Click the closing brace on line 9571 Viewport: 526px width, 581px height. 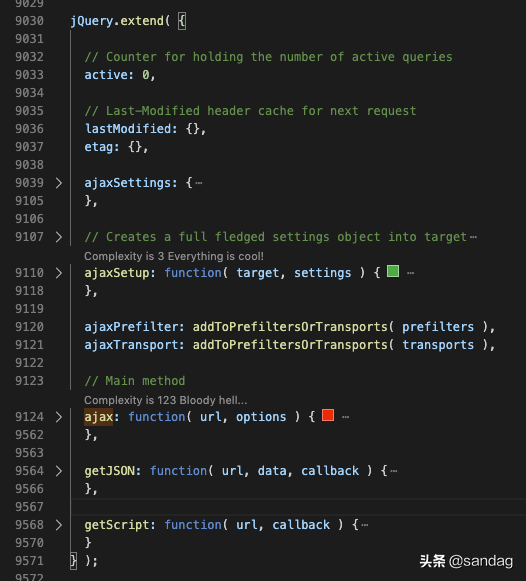coord(74,561)
